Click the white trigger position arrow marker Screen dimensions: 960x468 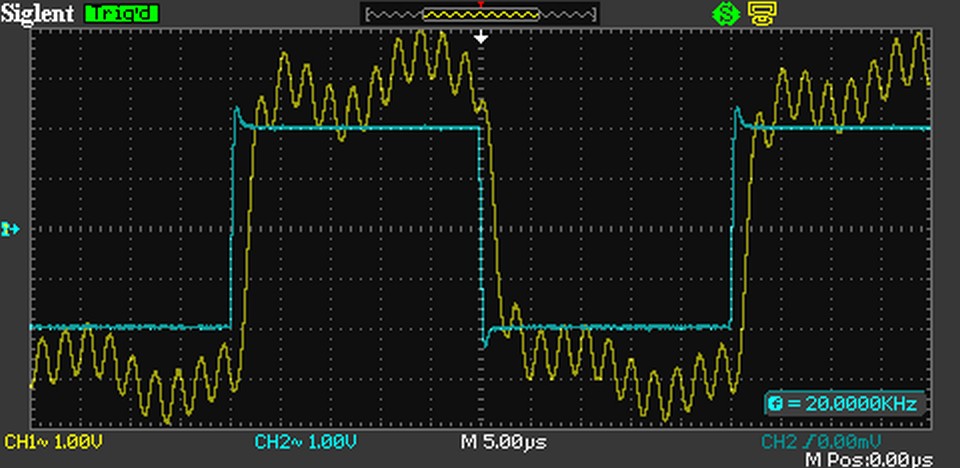point(482,38)
